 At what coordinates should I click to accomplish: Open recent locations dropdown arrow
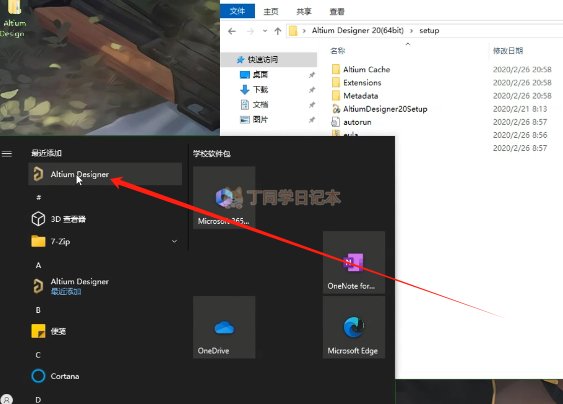pyautogui.click(x=265, y=31)
